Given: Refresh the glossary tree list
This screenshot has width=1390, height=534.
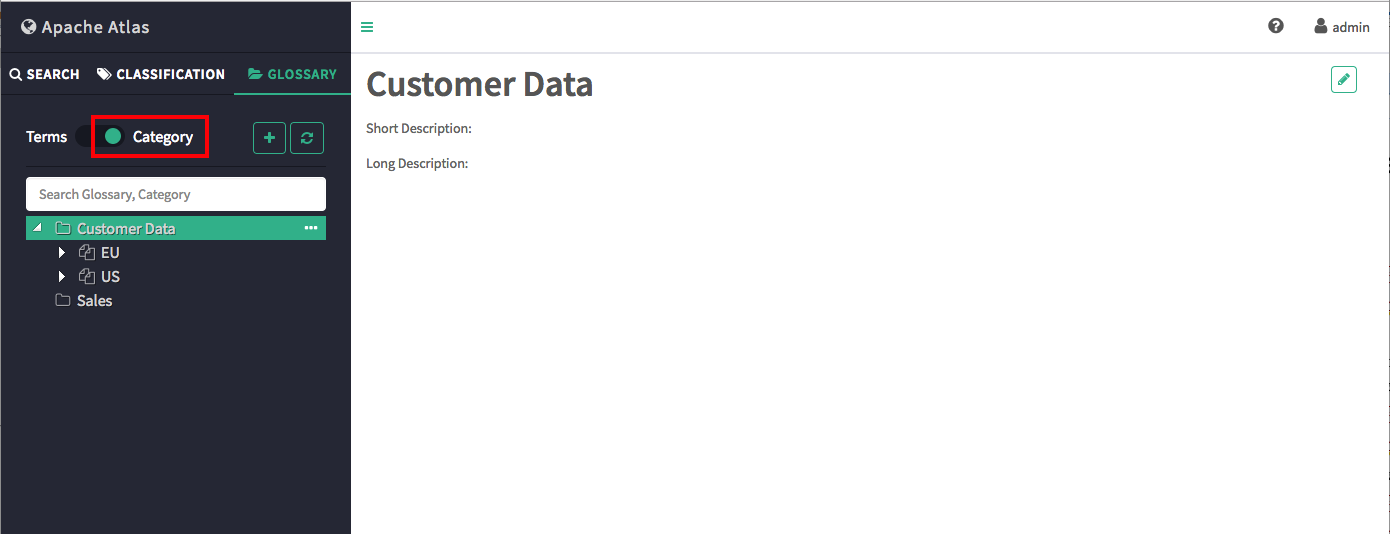Looking at the screenshot, I should (x=307, y=137).
